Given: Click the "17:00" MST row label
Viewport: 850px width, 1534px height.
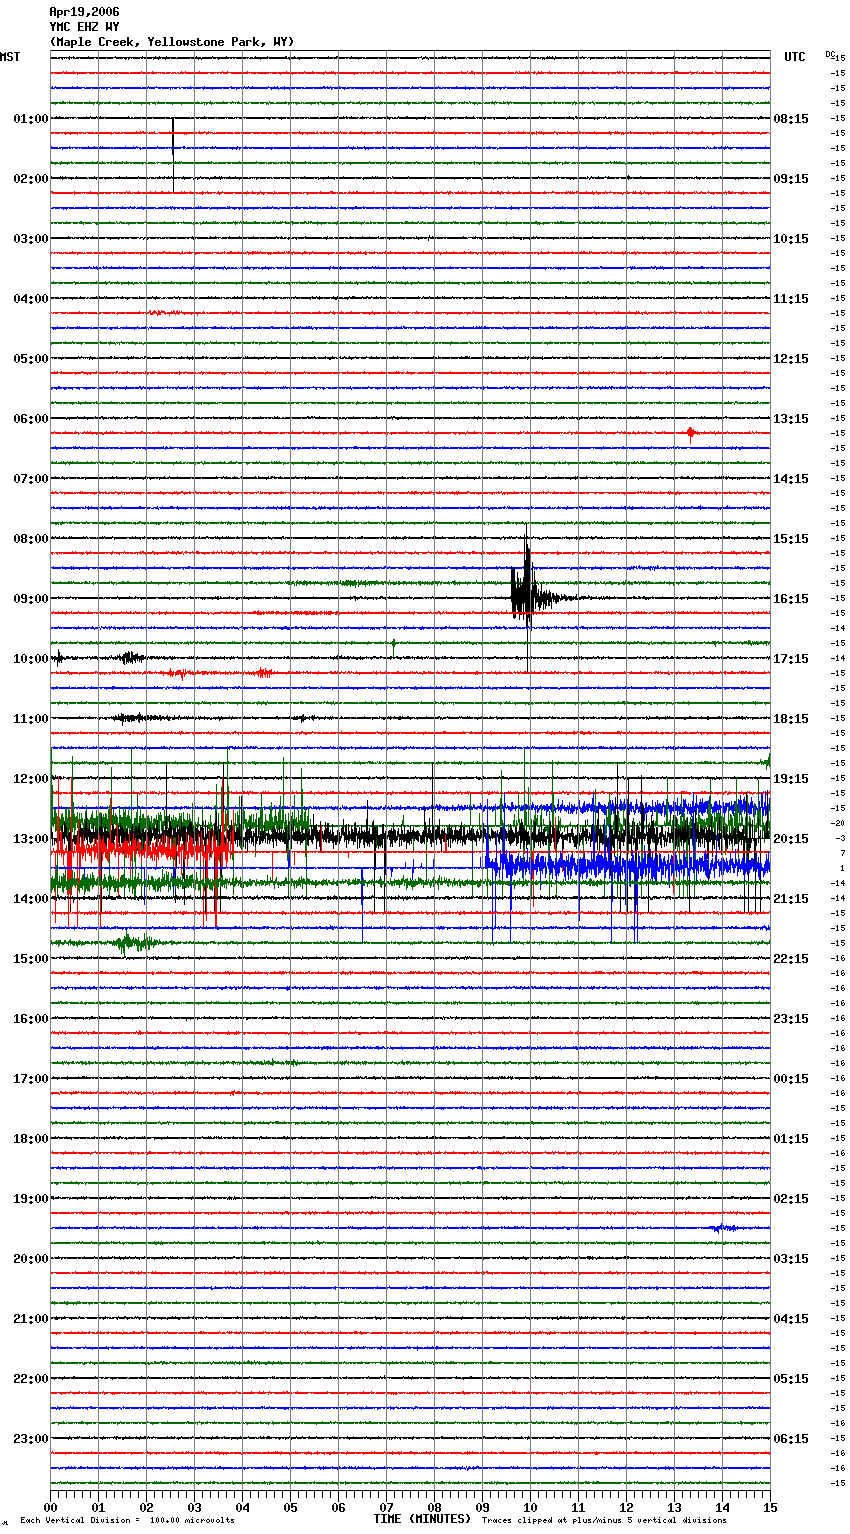Looking at the screenshot, I should 31,1079.
